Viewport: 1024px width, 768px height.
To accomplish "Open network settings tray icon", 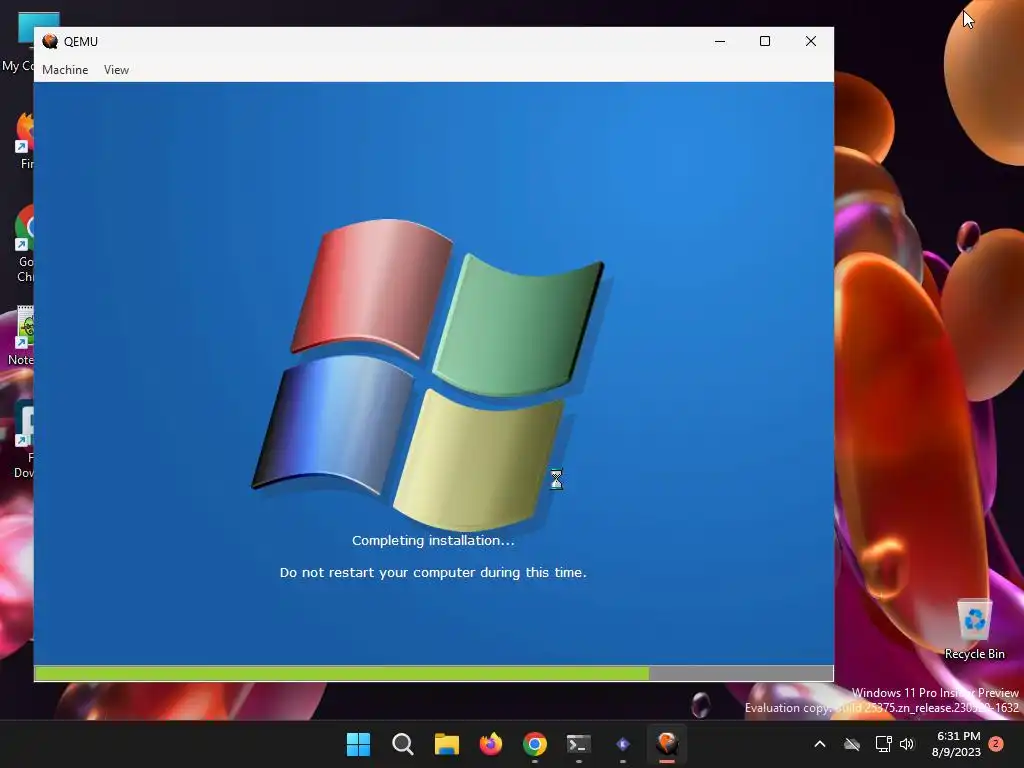I will (x=883, y=744).
